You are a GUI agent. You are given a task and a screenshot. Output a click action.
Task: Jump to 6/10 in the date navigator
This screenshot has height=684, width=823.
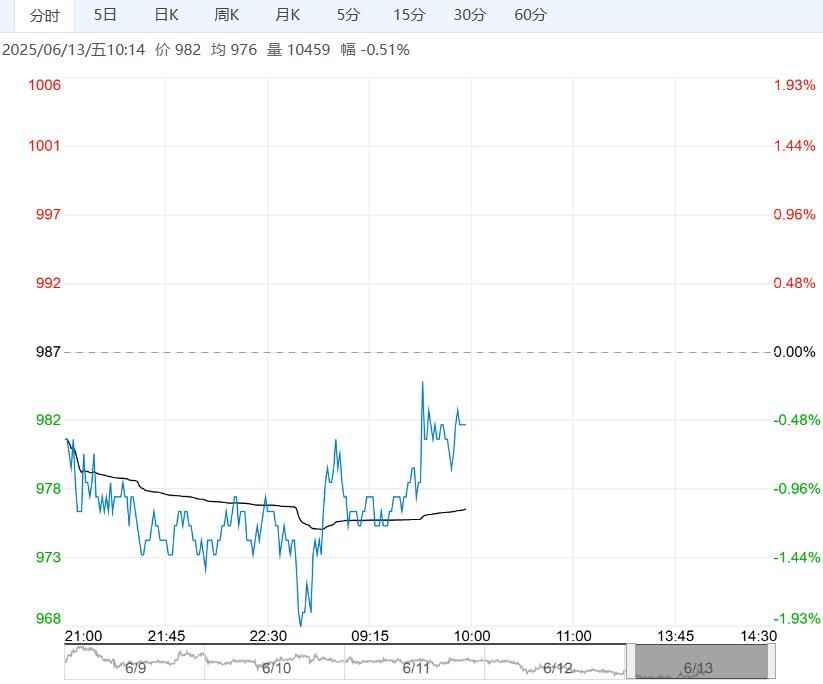[x=275, y=662]
